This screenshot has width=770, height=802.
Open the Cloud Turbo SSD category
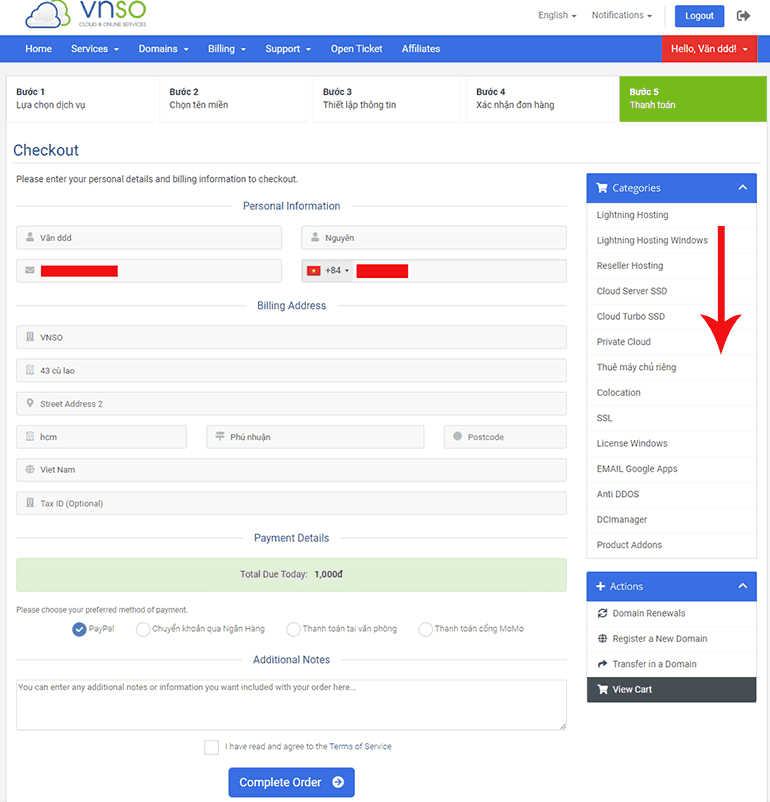[671, 317]
